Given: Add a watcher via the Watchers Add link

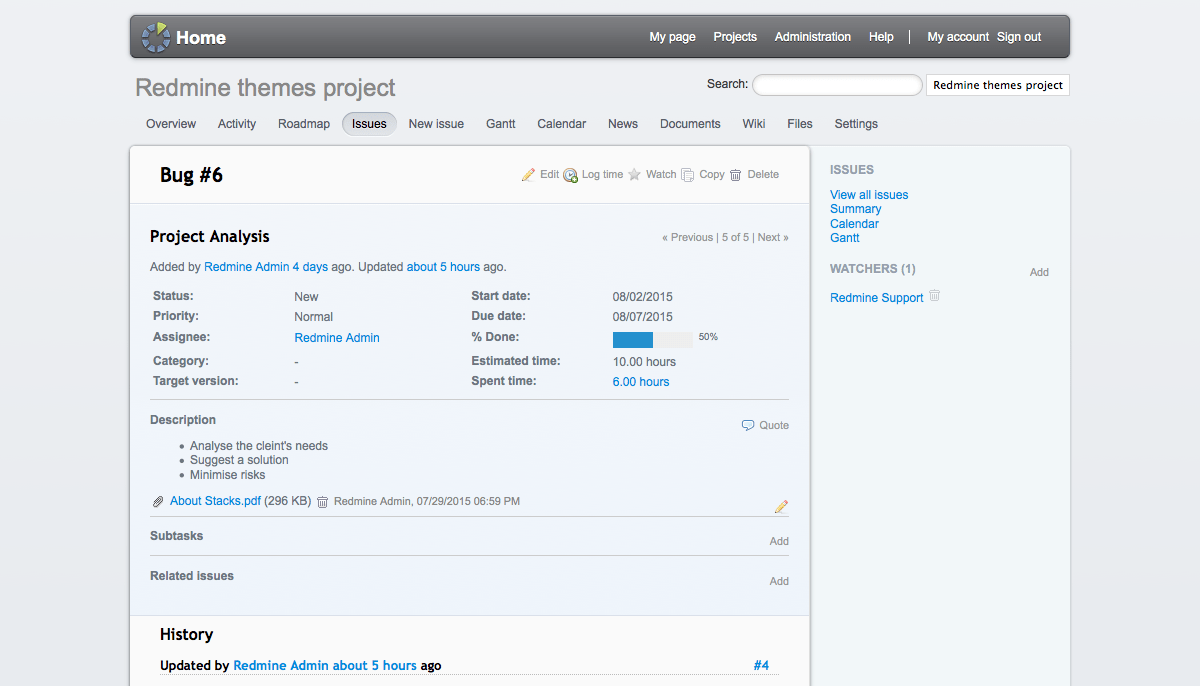Looking at the screenshot, I should (x=1039, y=272).
